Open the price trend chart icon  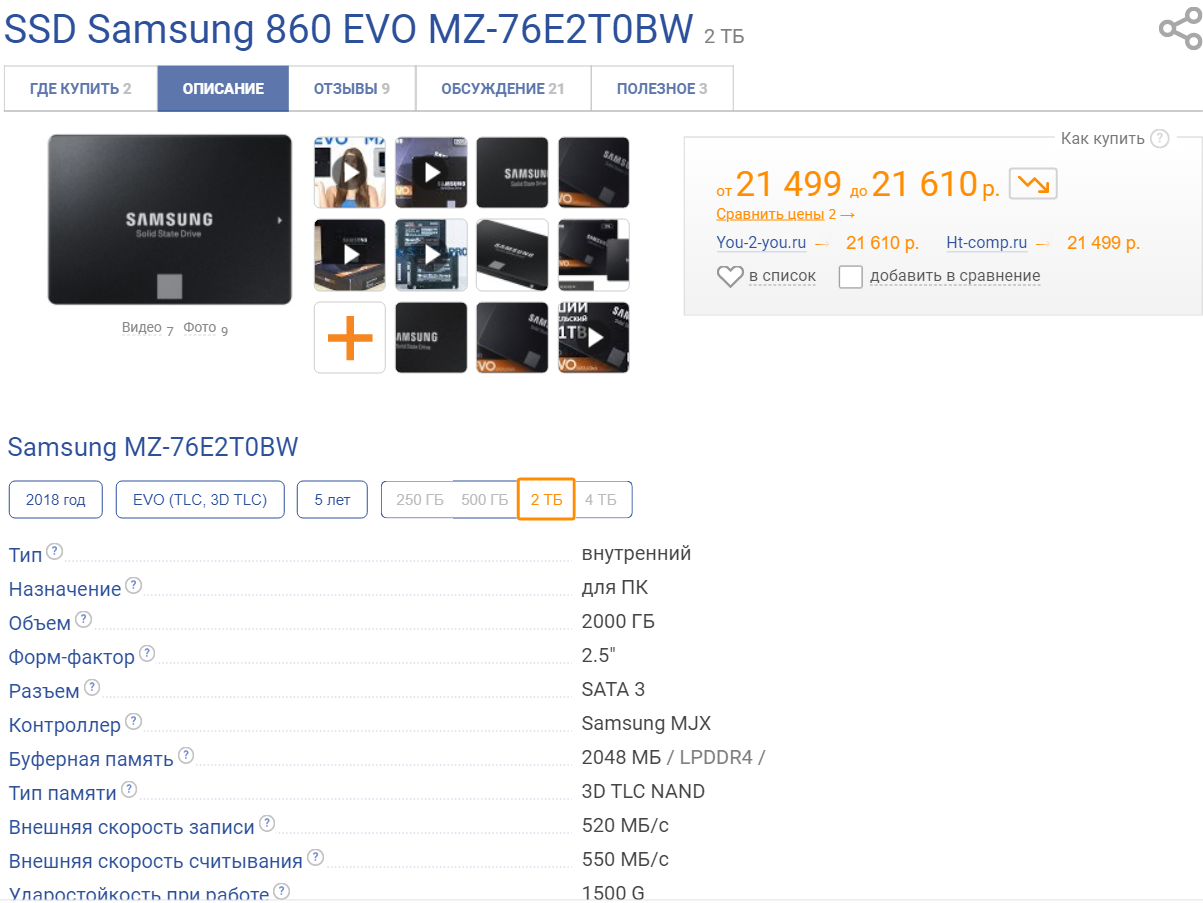(x=1033, y=184)
